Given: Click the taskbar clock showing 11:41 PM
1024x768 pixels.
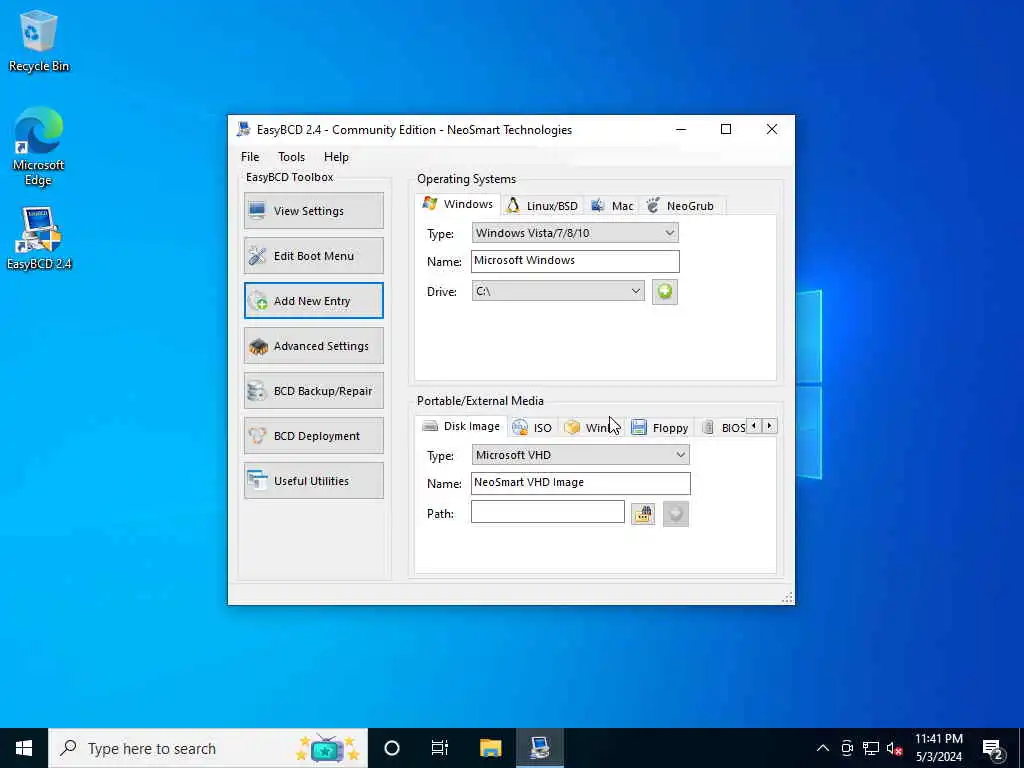Looking at the screenshot, I should 938,748.
